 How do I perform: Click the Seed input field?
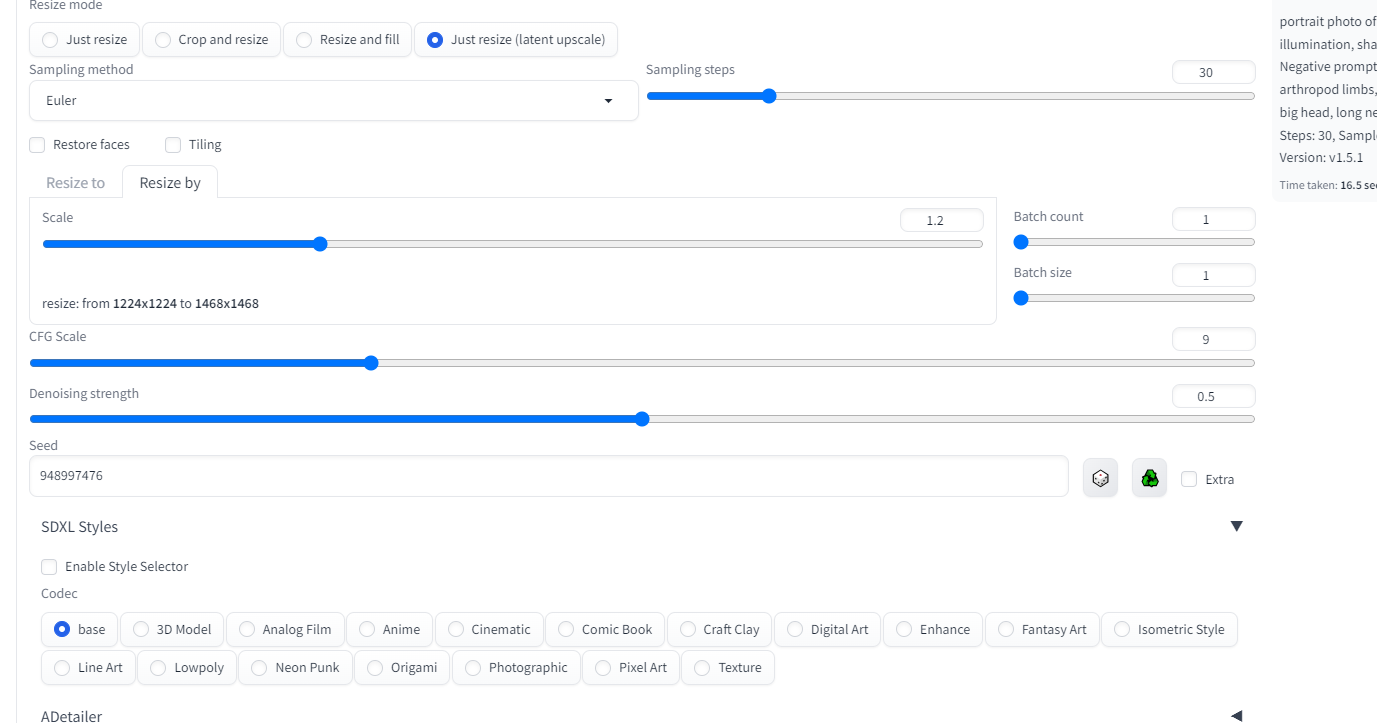548,476
